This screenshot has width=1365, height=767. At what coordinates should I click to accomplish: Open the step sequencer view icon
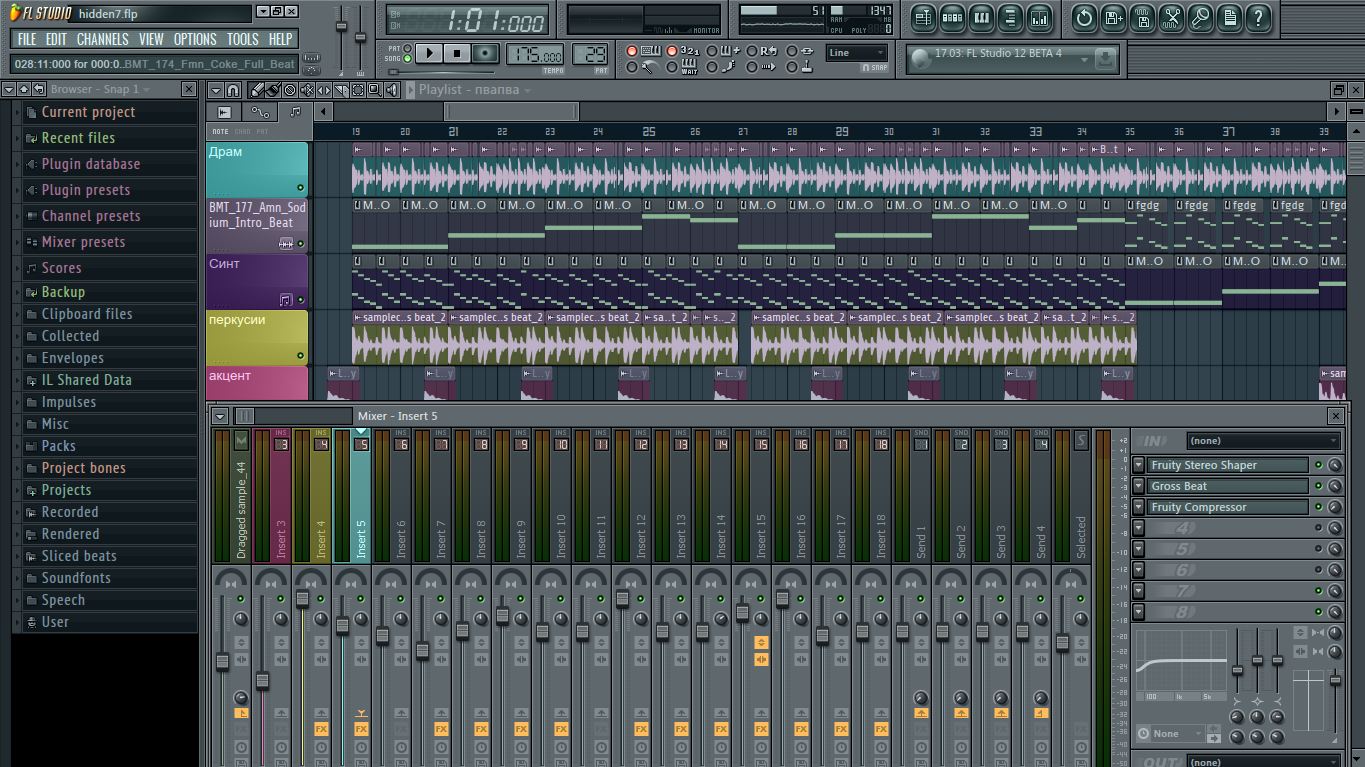(952, 18)
